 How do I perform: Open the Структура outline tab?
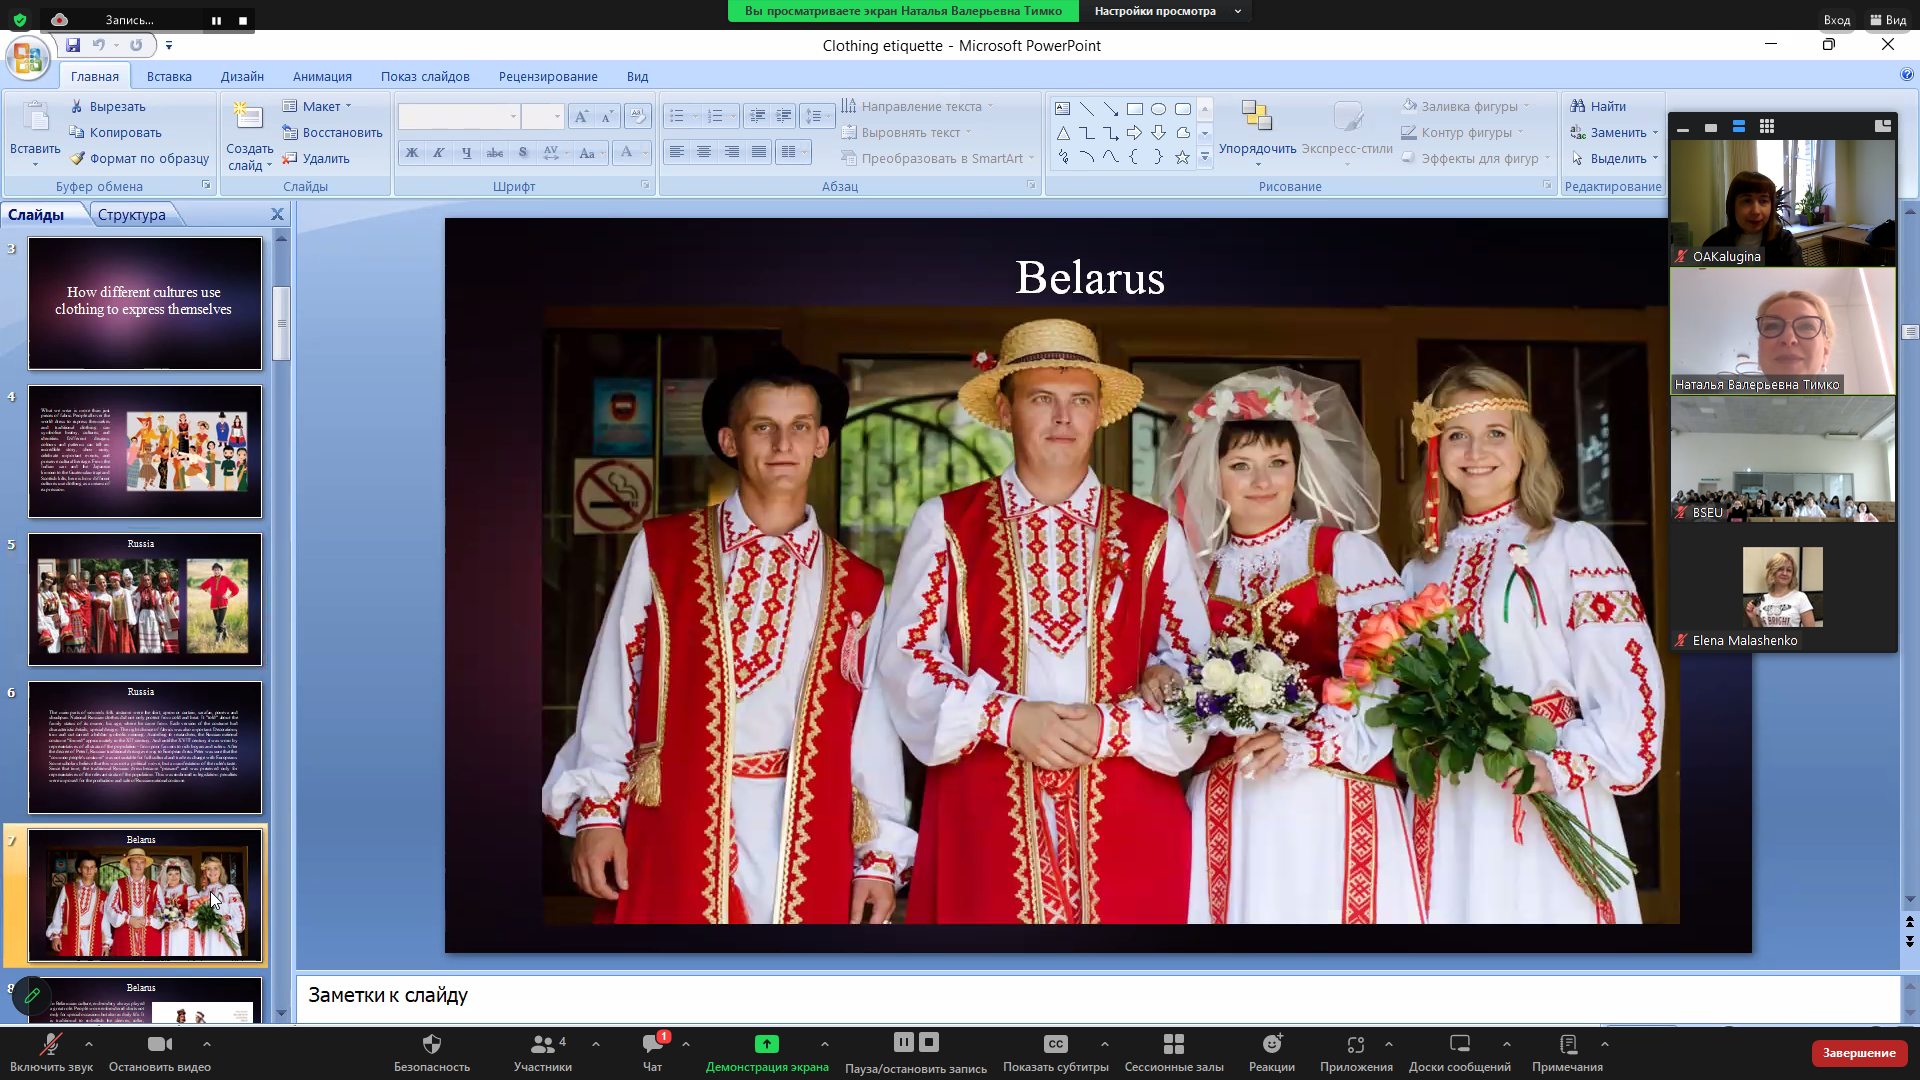(x=132, y=215)
